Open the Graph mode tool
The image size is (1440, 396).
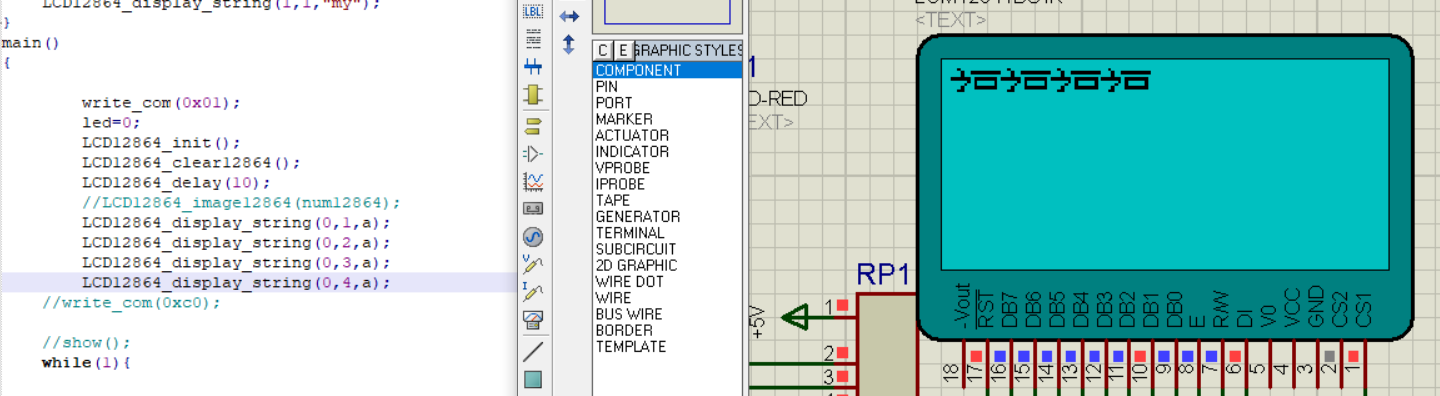tap(533, 182)
